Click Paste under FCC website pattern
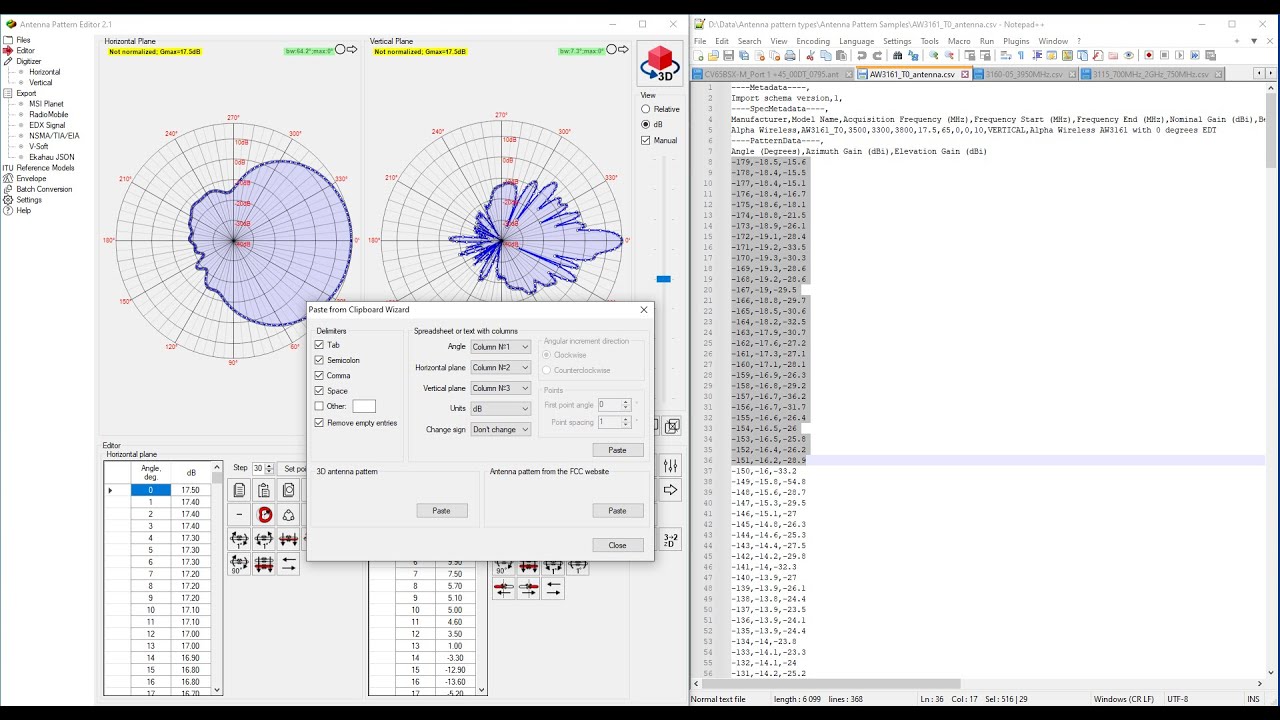This screenshot has height=720, width=1280. (x=617, y=510)
